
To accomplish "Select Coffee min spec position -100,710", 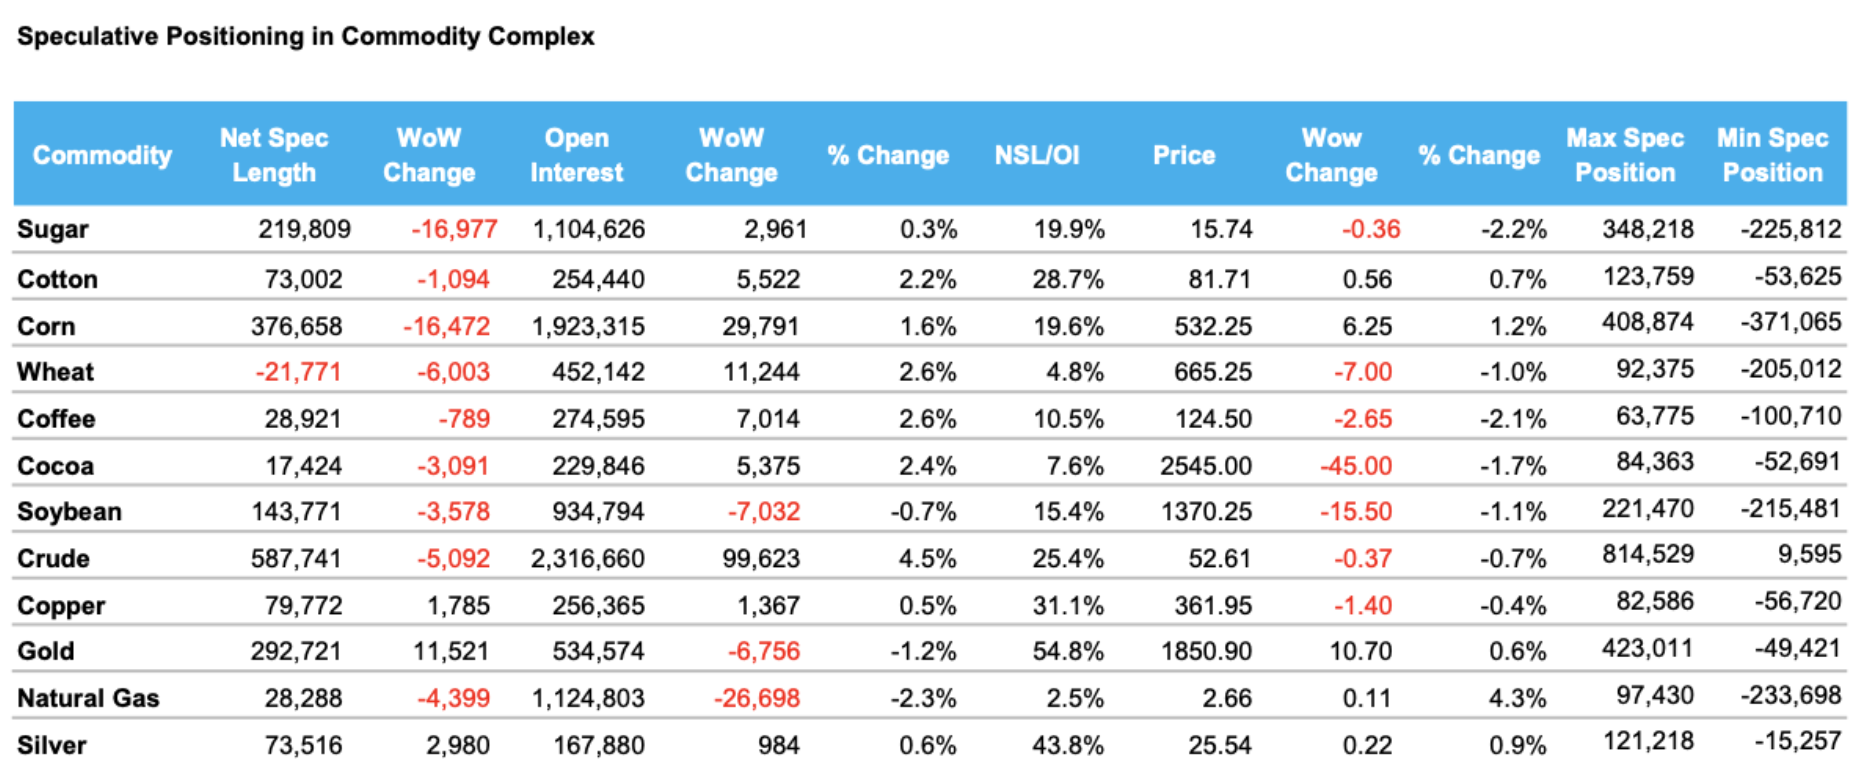I will (x=1790, y=415).
